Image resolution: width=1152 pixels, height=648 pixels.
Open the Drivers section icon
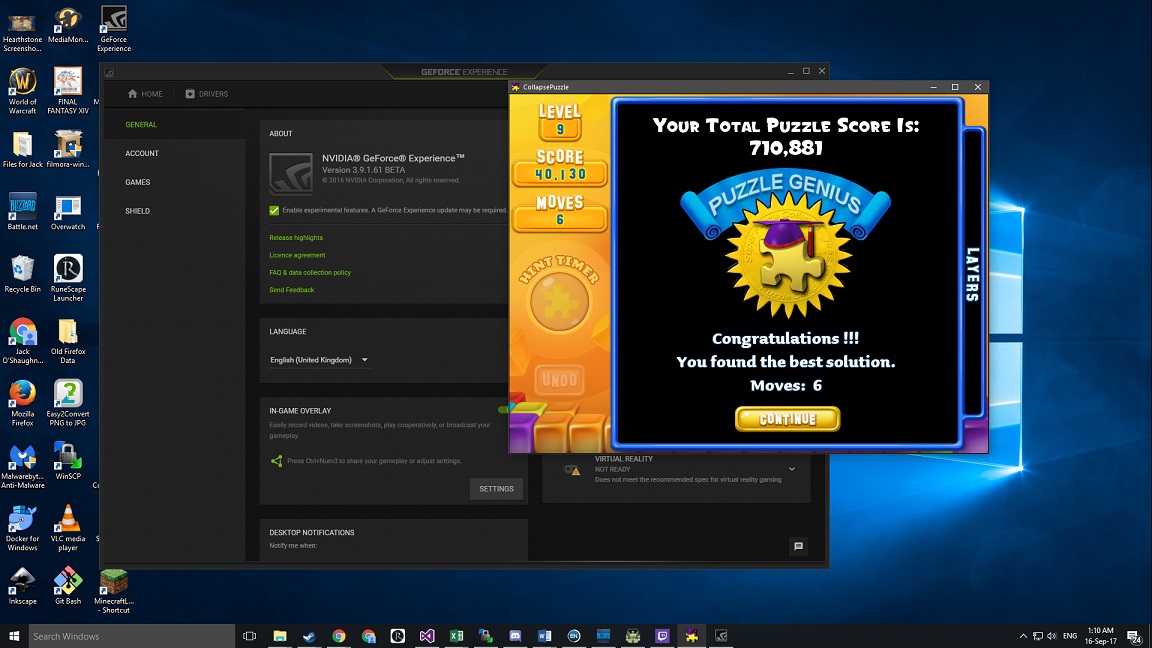(190, 94)
